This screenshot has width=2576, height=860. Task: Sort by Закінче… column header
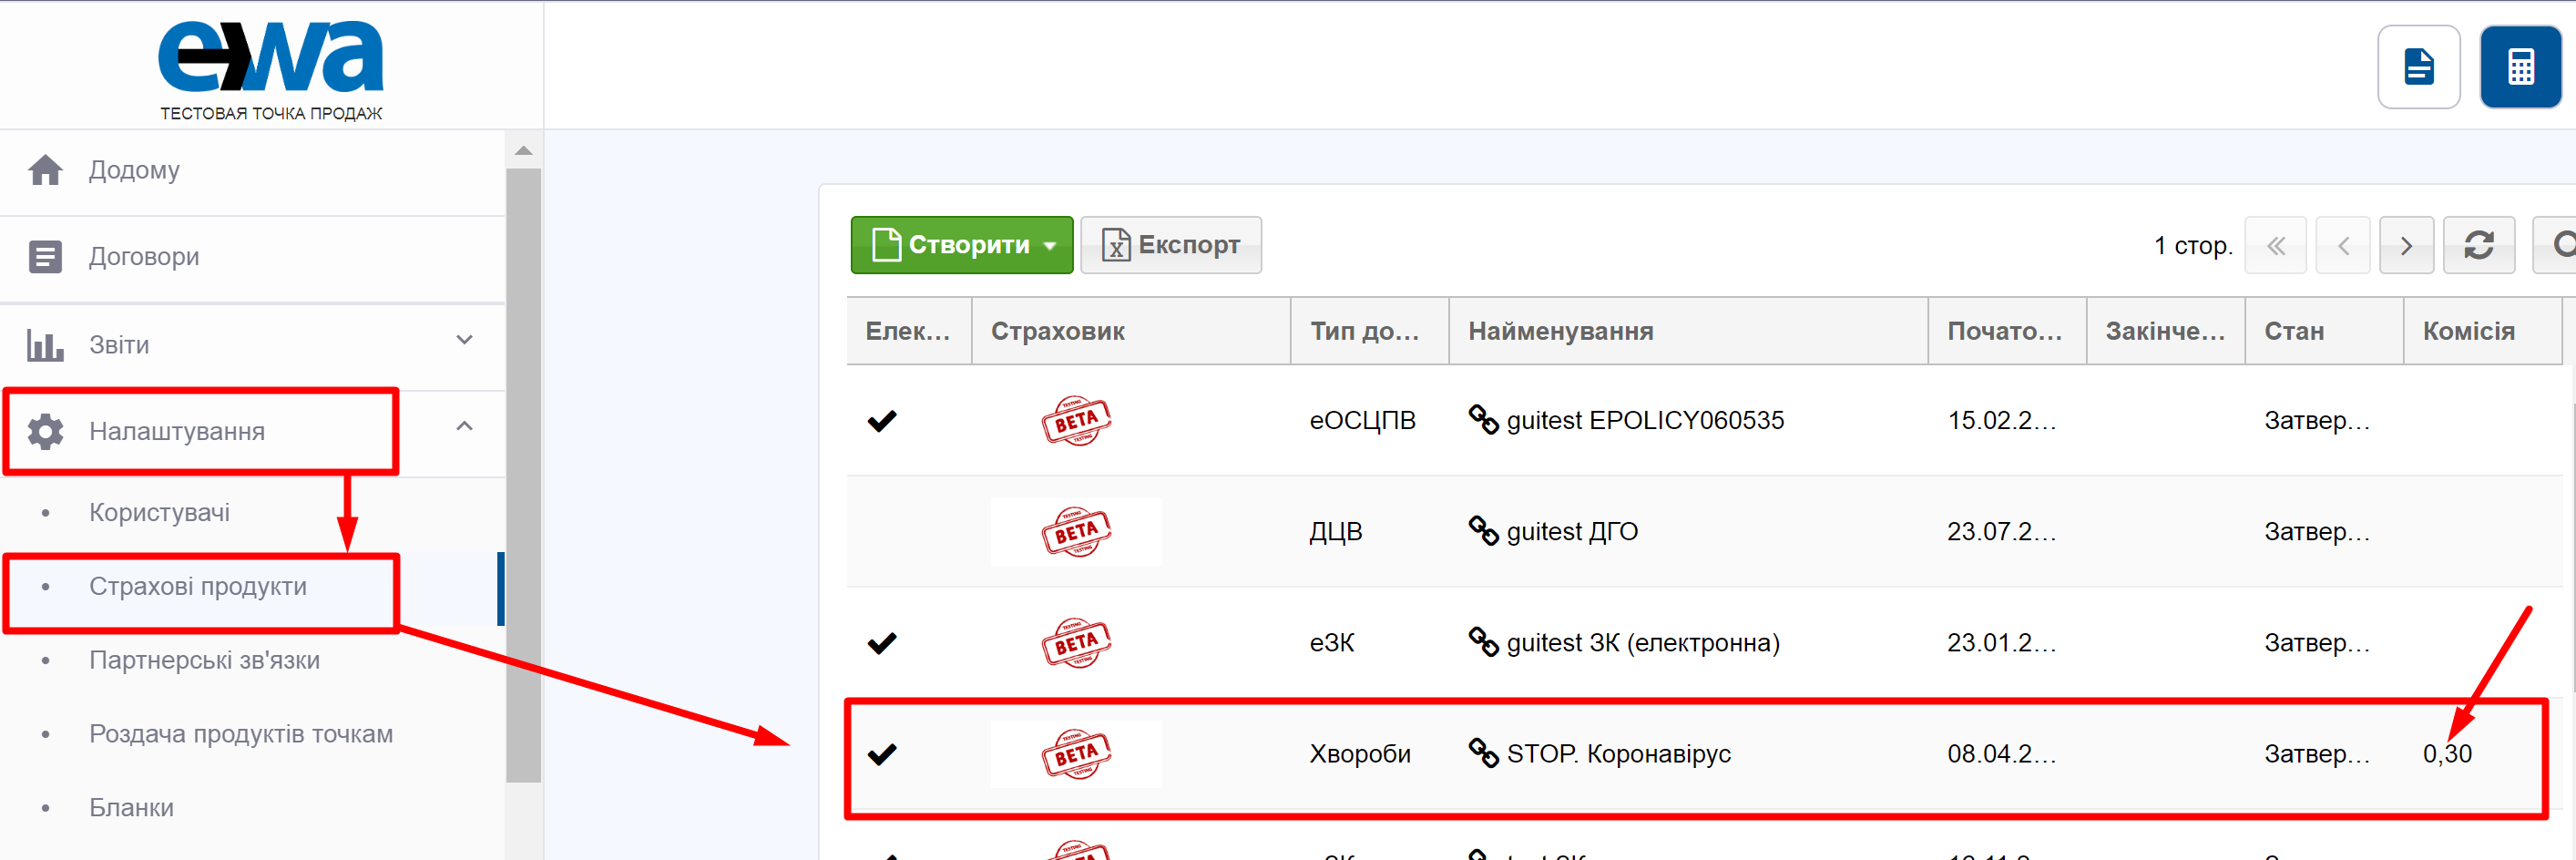(2166, 331)
